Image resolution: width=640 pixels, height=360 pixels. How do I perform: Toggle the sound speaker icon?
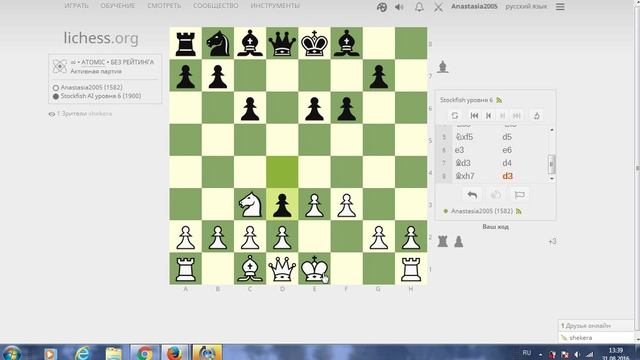click(x=399, y=7)
